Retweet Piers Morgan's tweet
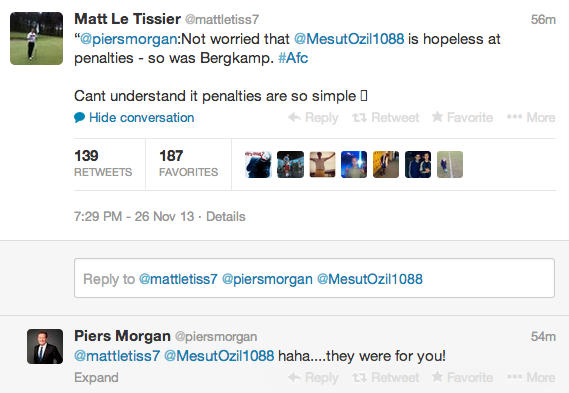 386,377
